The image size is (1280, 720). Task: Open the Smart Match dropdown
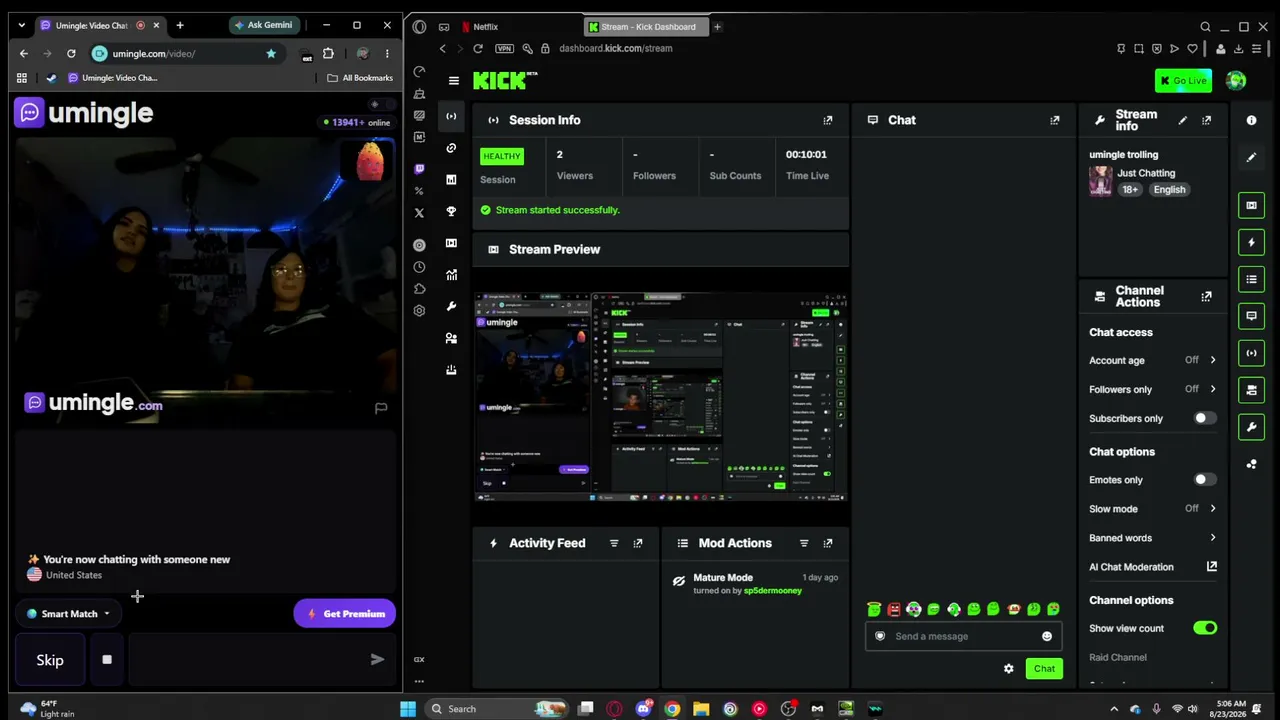(69, 614)
